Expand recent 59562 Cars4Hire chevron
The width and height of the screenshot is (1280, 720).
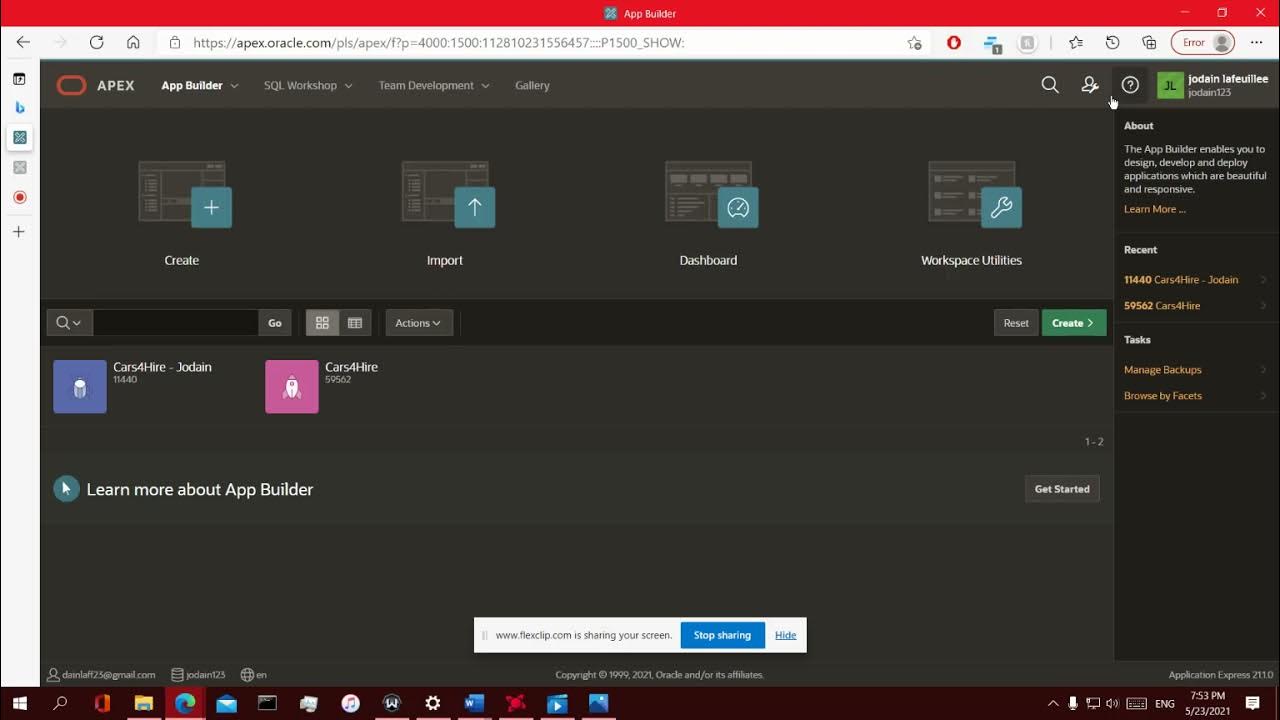tap(1263, 306)
